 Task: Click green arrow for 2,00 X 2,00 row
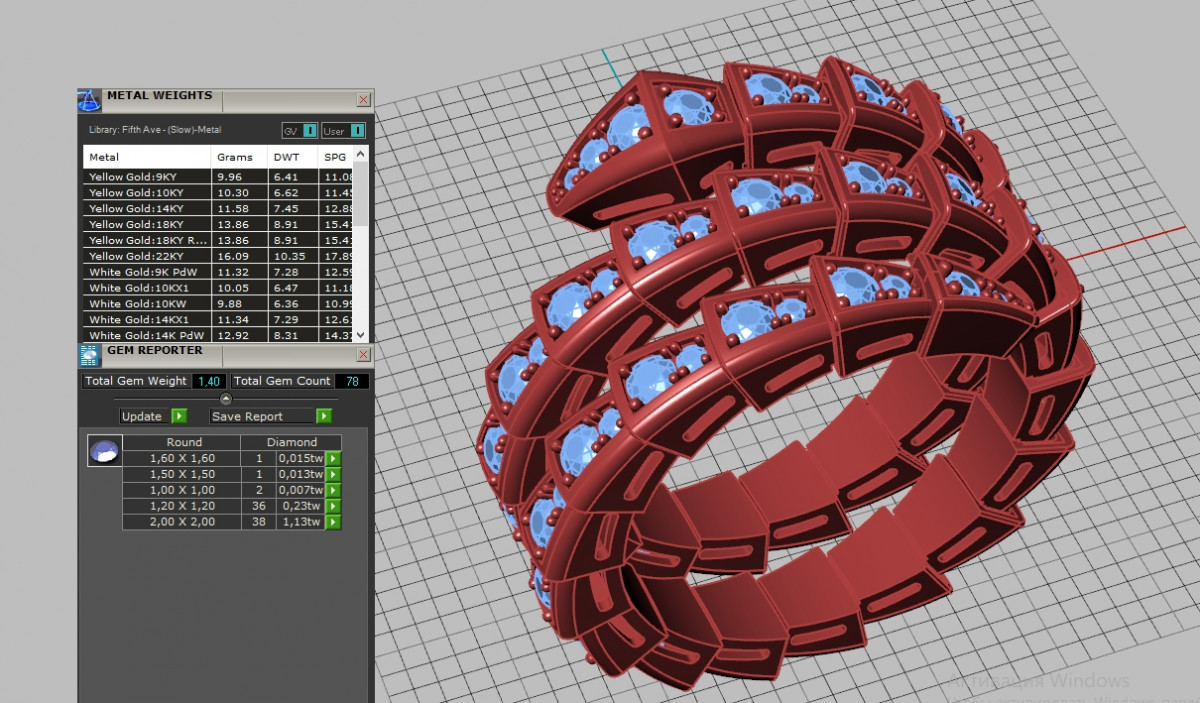333,522
